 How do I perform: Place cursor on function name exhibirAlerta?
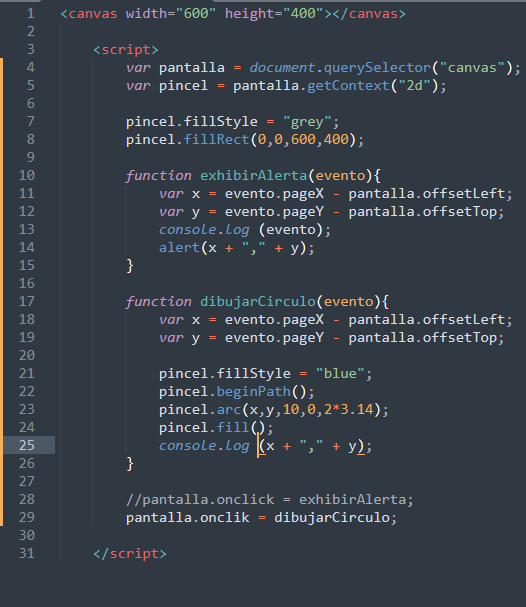point(254,176)
